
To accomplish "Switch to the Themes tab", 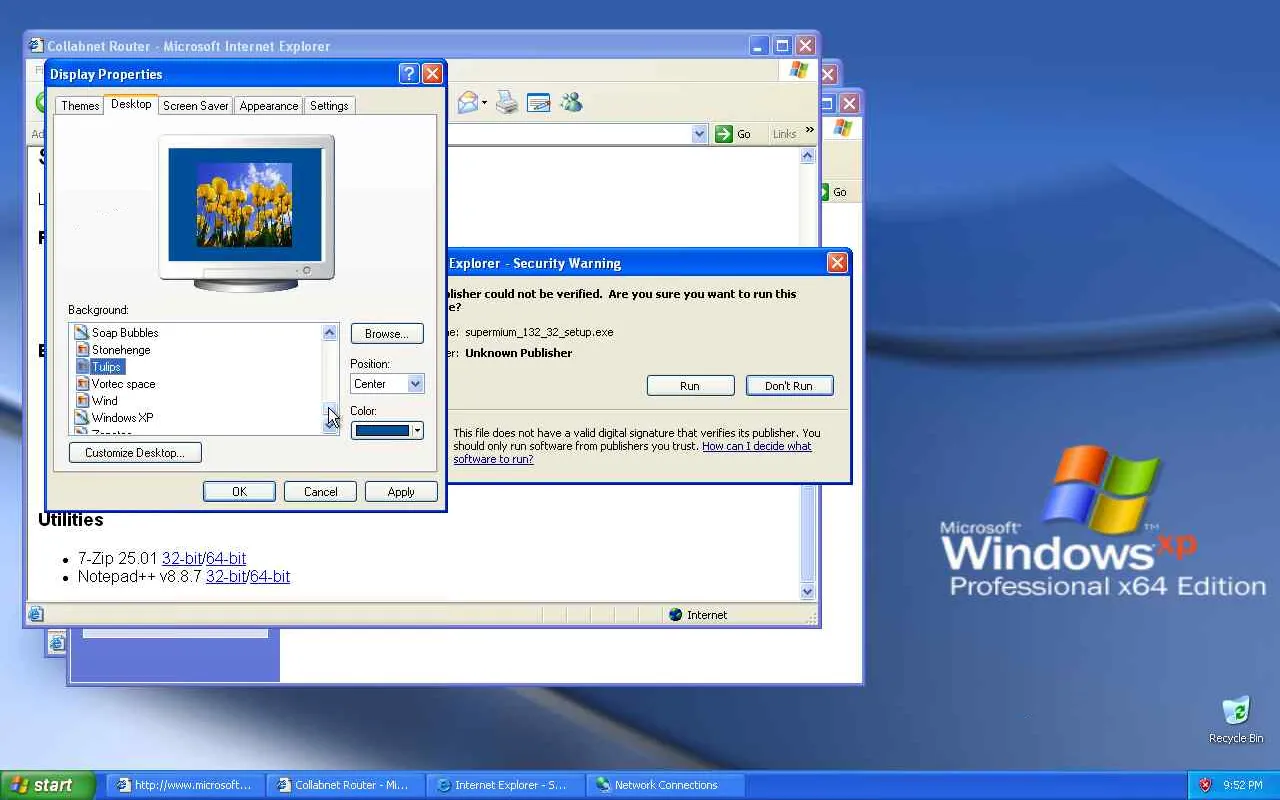I will tap(80, 106).
